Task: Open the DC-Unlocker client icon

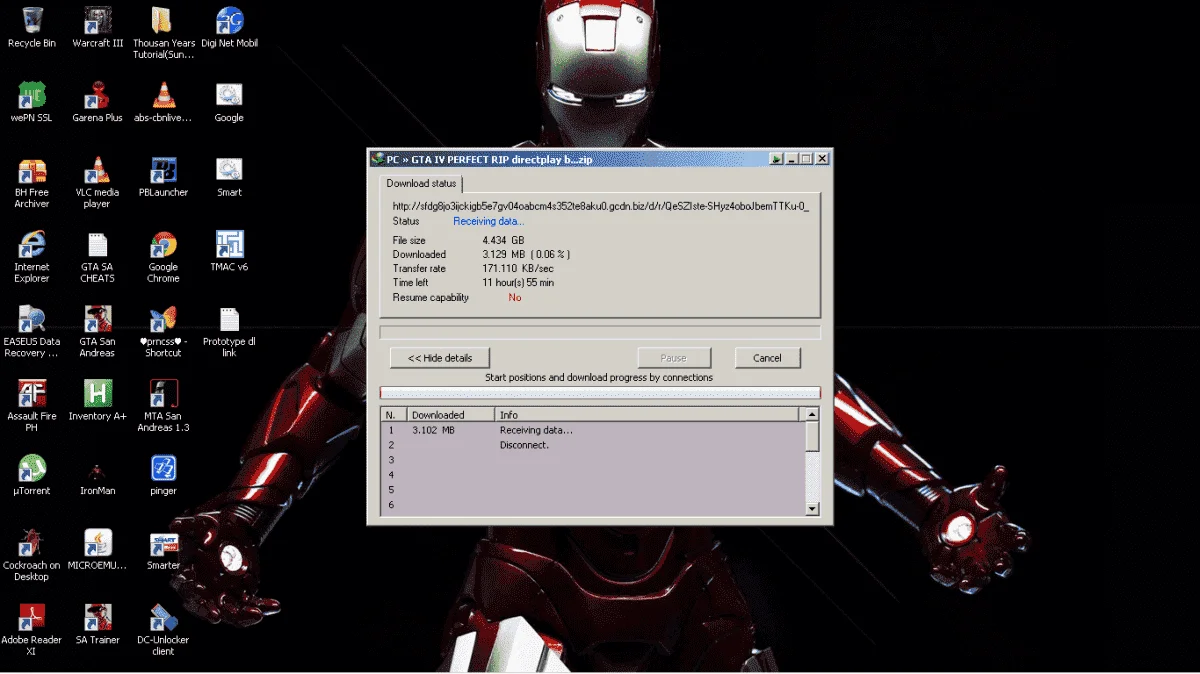Action: 163,629
